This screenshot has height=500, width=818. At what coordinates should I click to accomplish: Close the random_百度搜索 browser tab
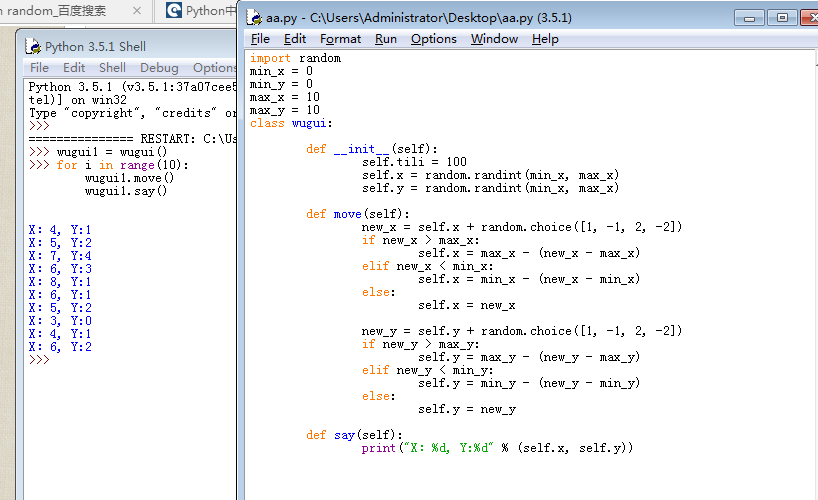136,11
